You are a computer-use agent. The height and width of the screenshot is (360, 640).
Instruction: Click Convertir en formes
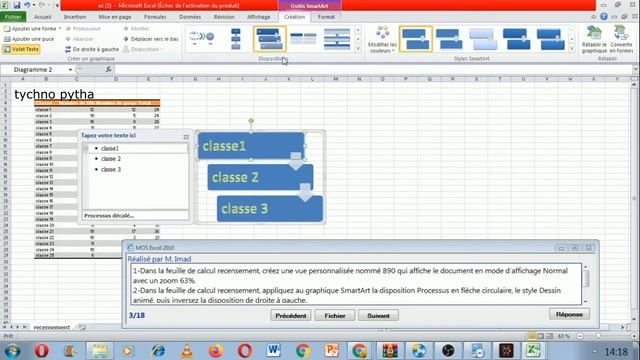(621, 39)
